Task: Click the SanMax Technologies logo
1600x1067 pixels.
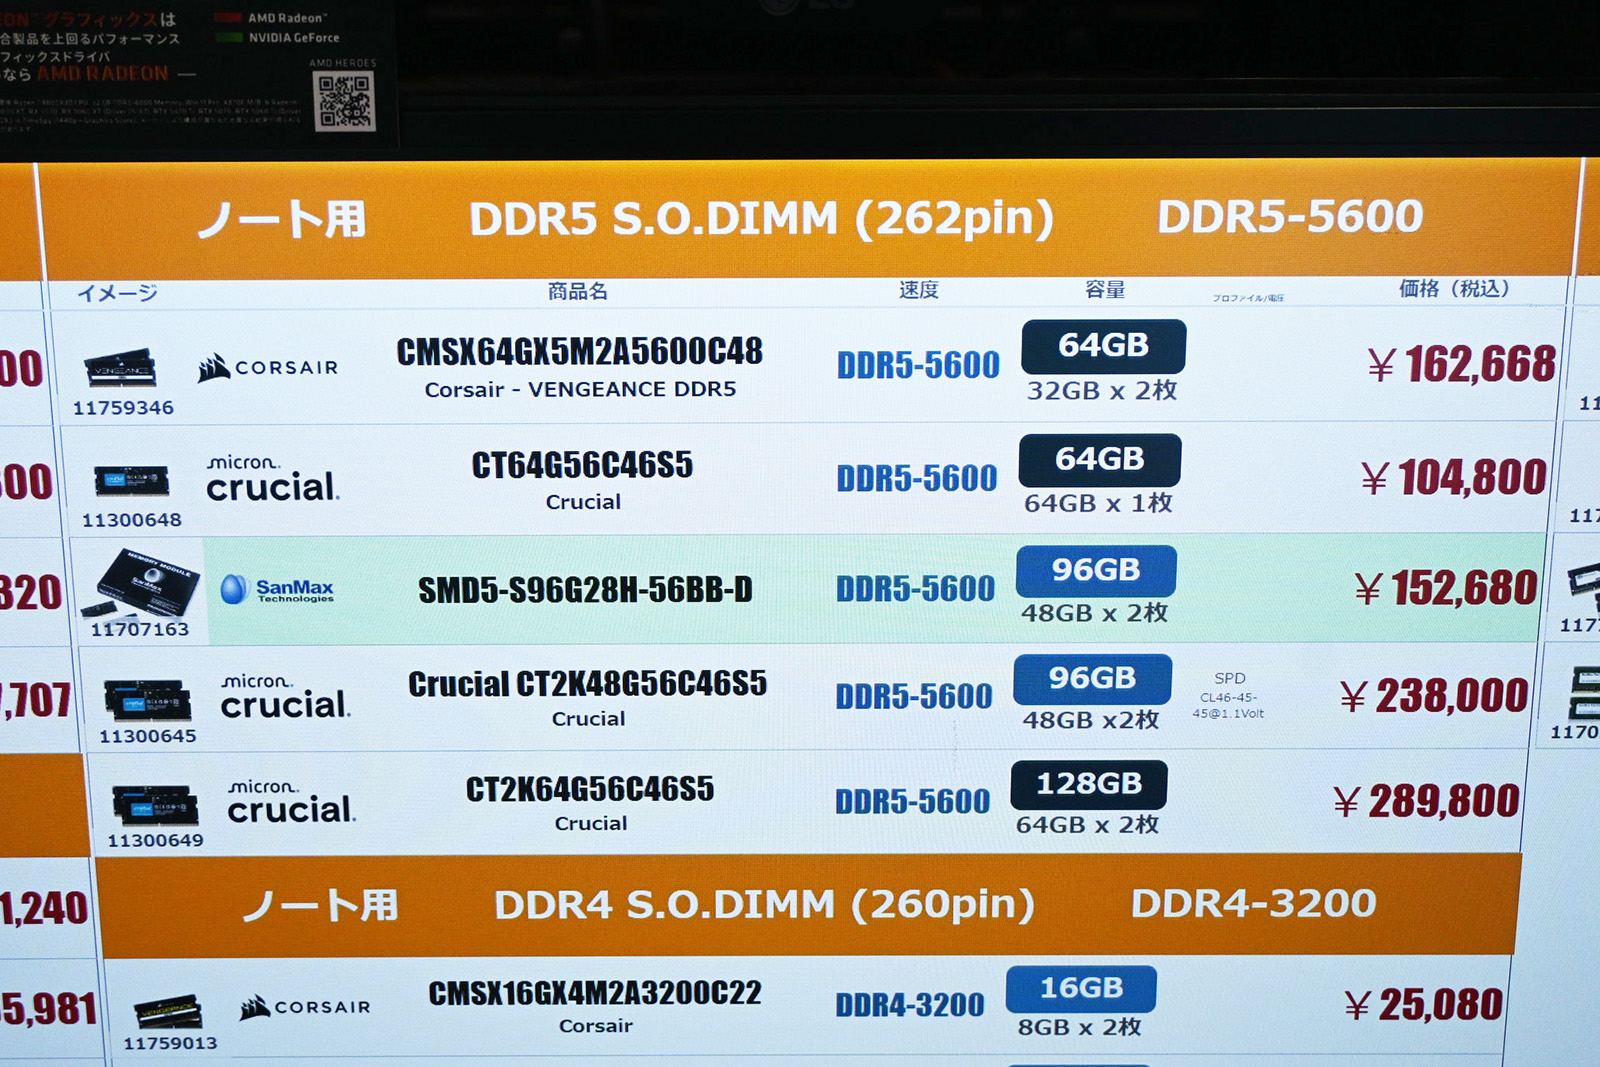Action: click(x=277, y=589)
